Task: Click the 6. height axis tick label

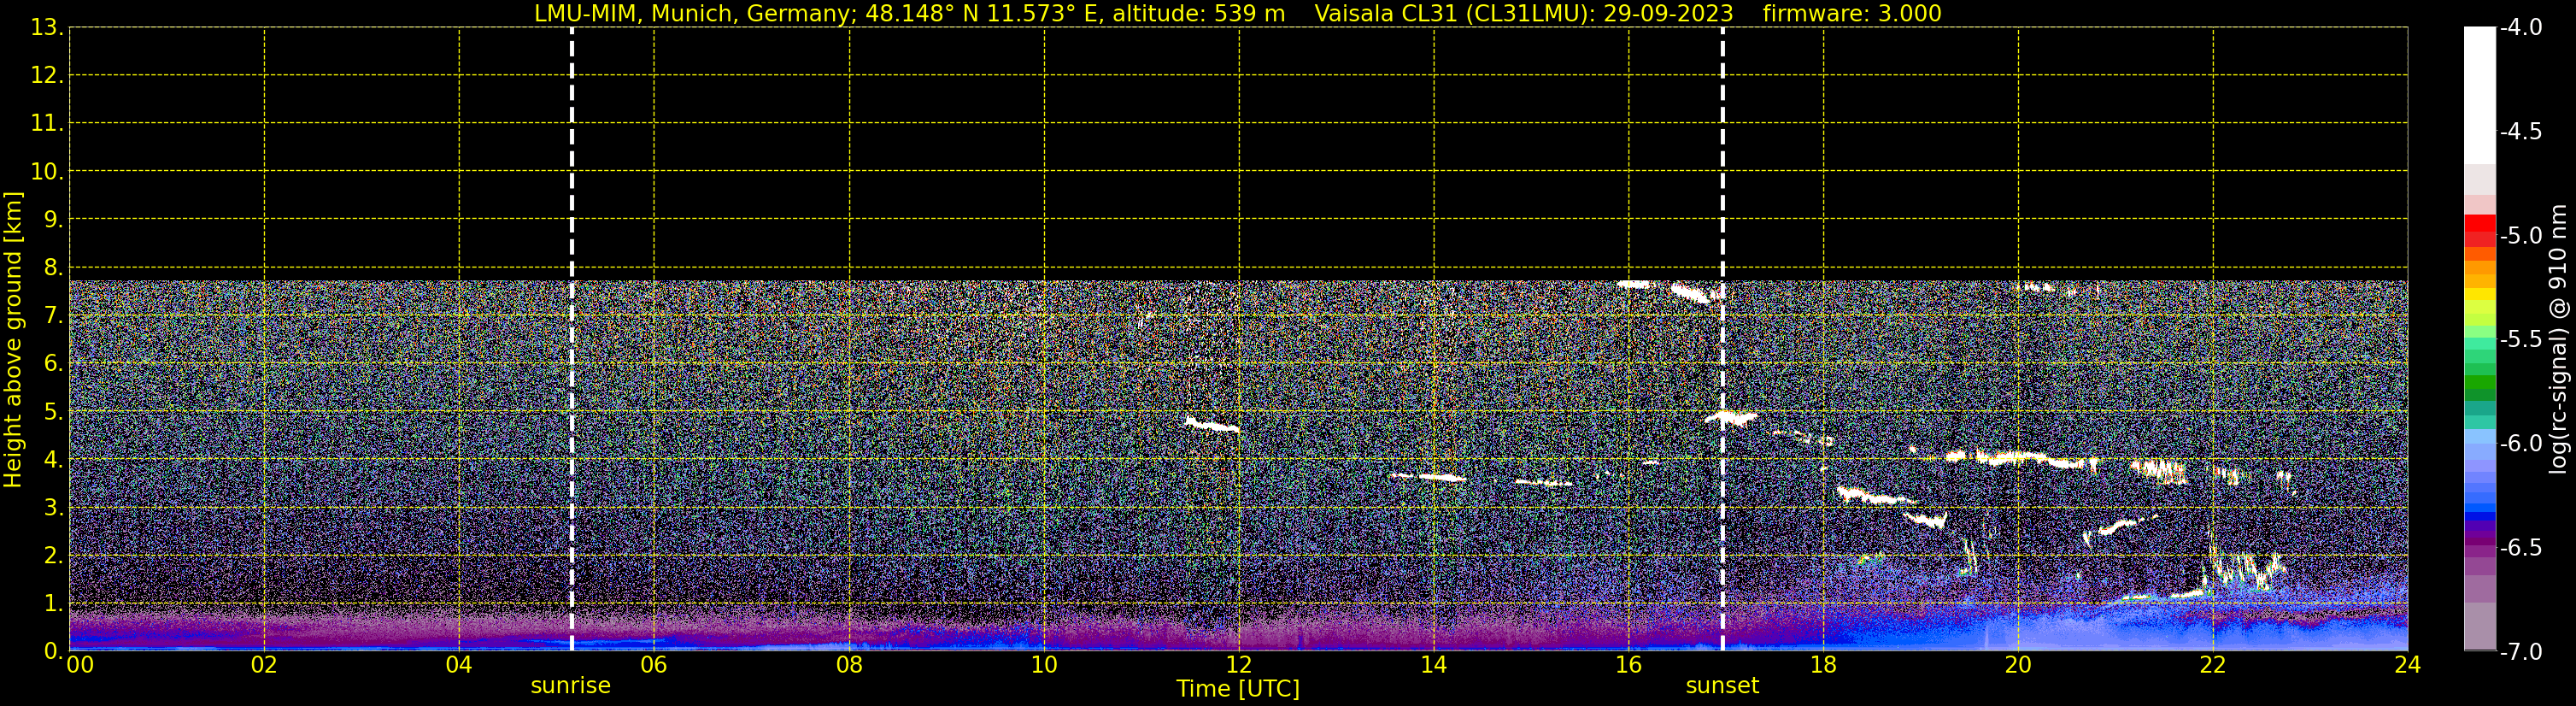Action: [53, 363]
